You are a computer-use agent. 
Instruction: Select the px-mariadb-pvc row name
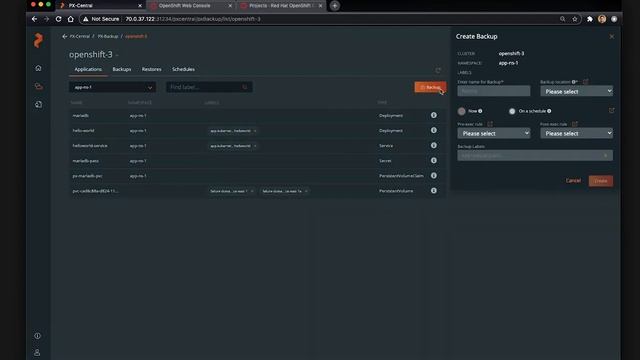pyautogui.click(x=87, y=176)
